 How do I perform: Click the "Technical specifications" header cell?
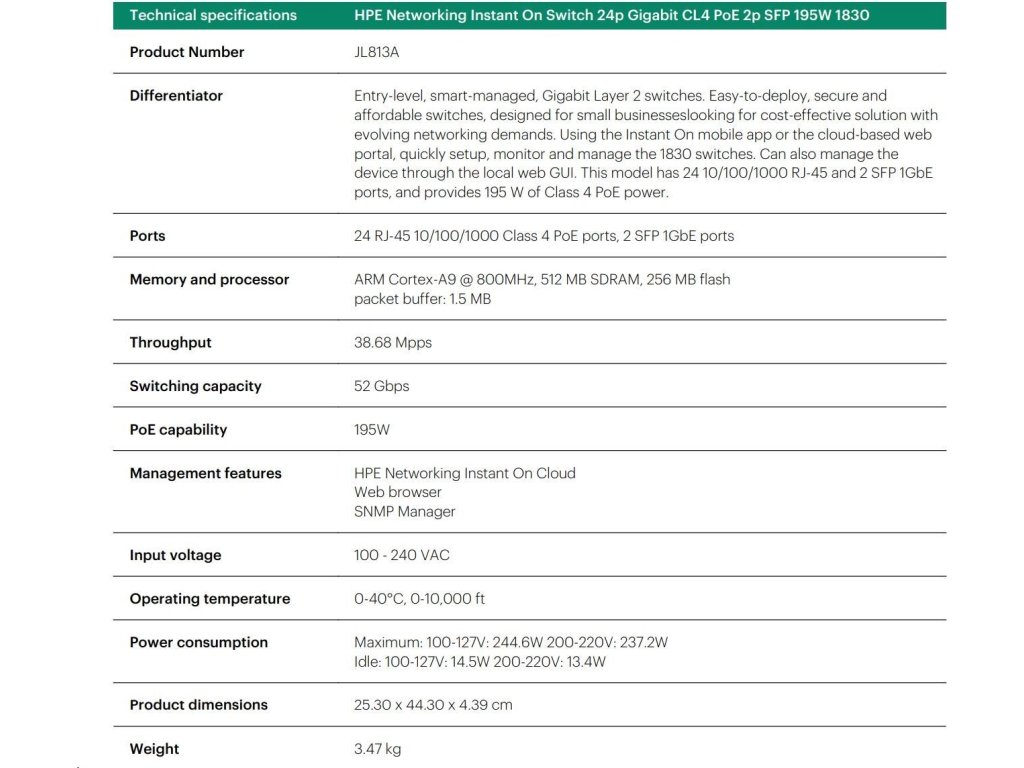[x=213, y=15]
